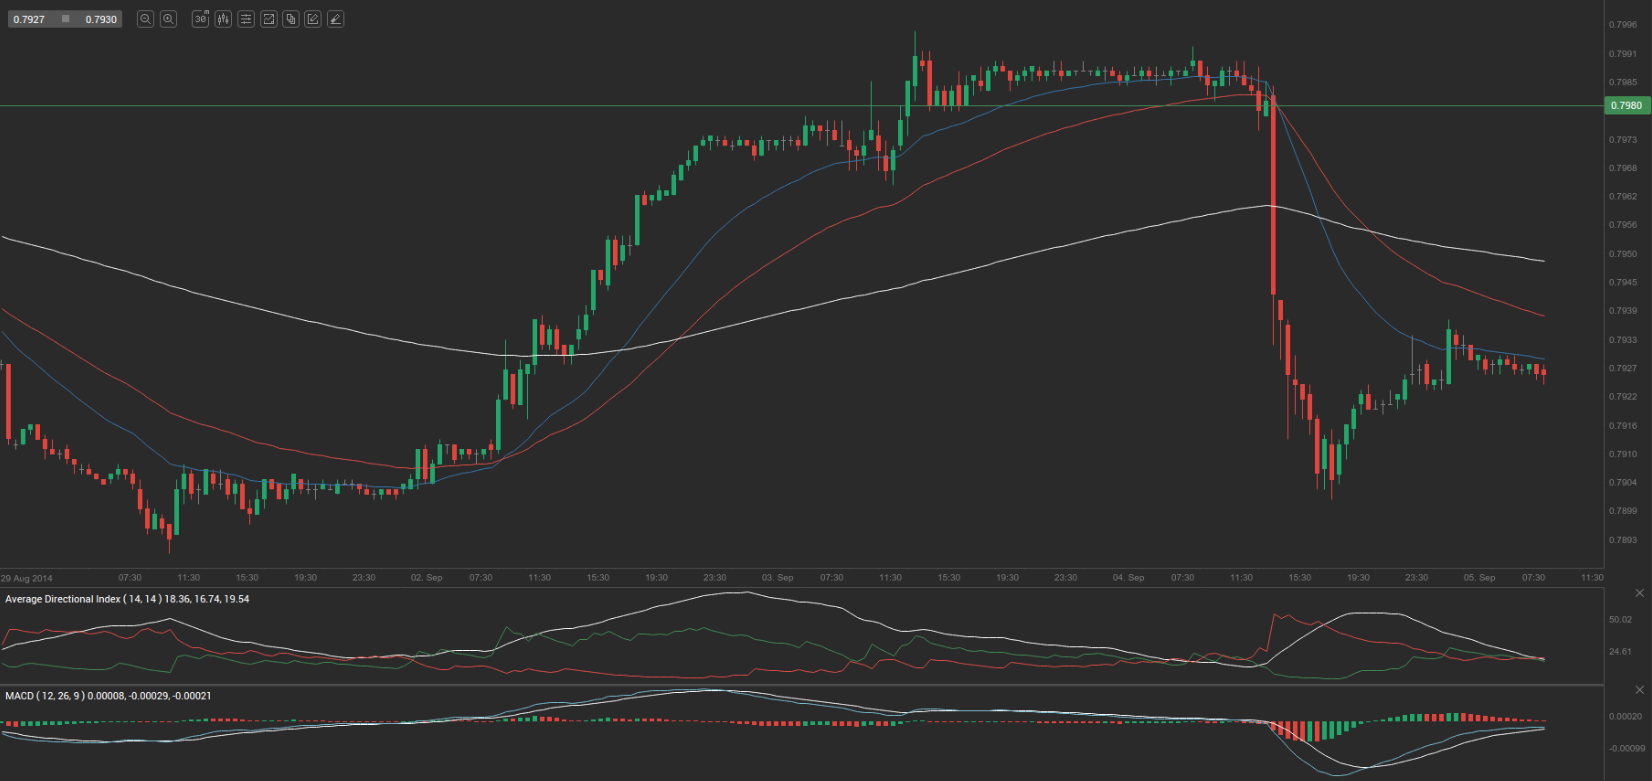Click the gray square between the prices
The image size is (1652, 781).
click(x=66, y=19)
